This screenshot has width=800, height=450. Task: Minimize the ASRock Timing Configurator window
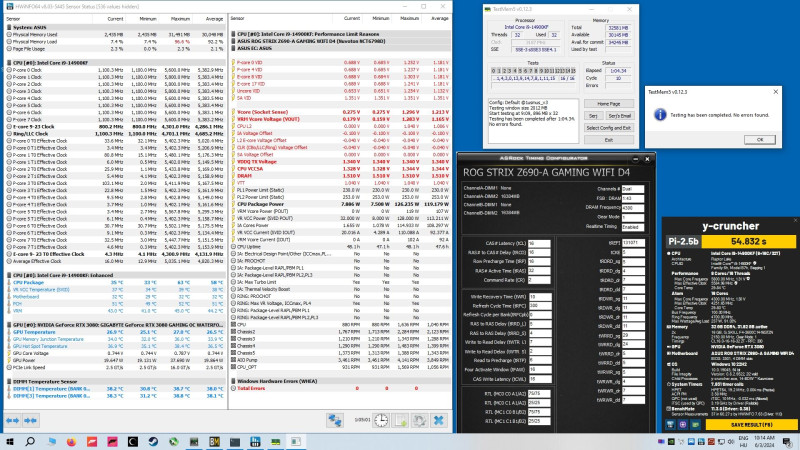(x=636, y=159)
